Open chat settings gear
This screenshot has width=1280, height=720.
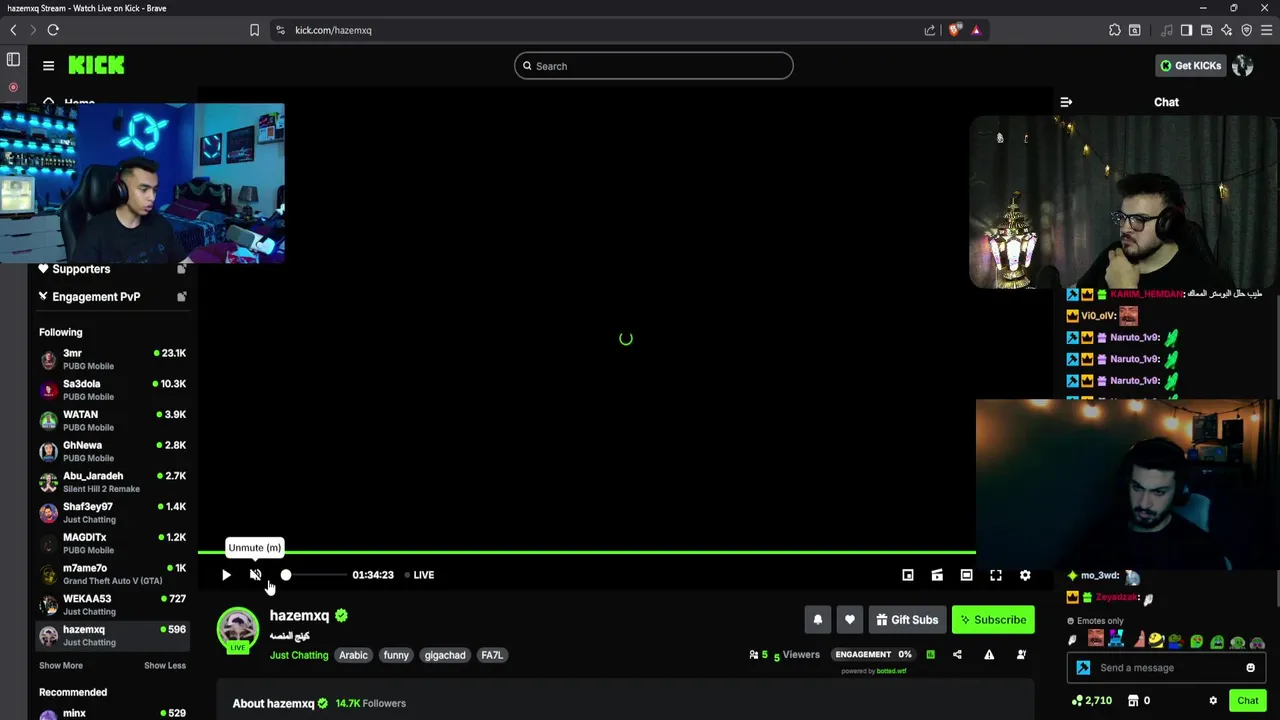click(1213, 701)
